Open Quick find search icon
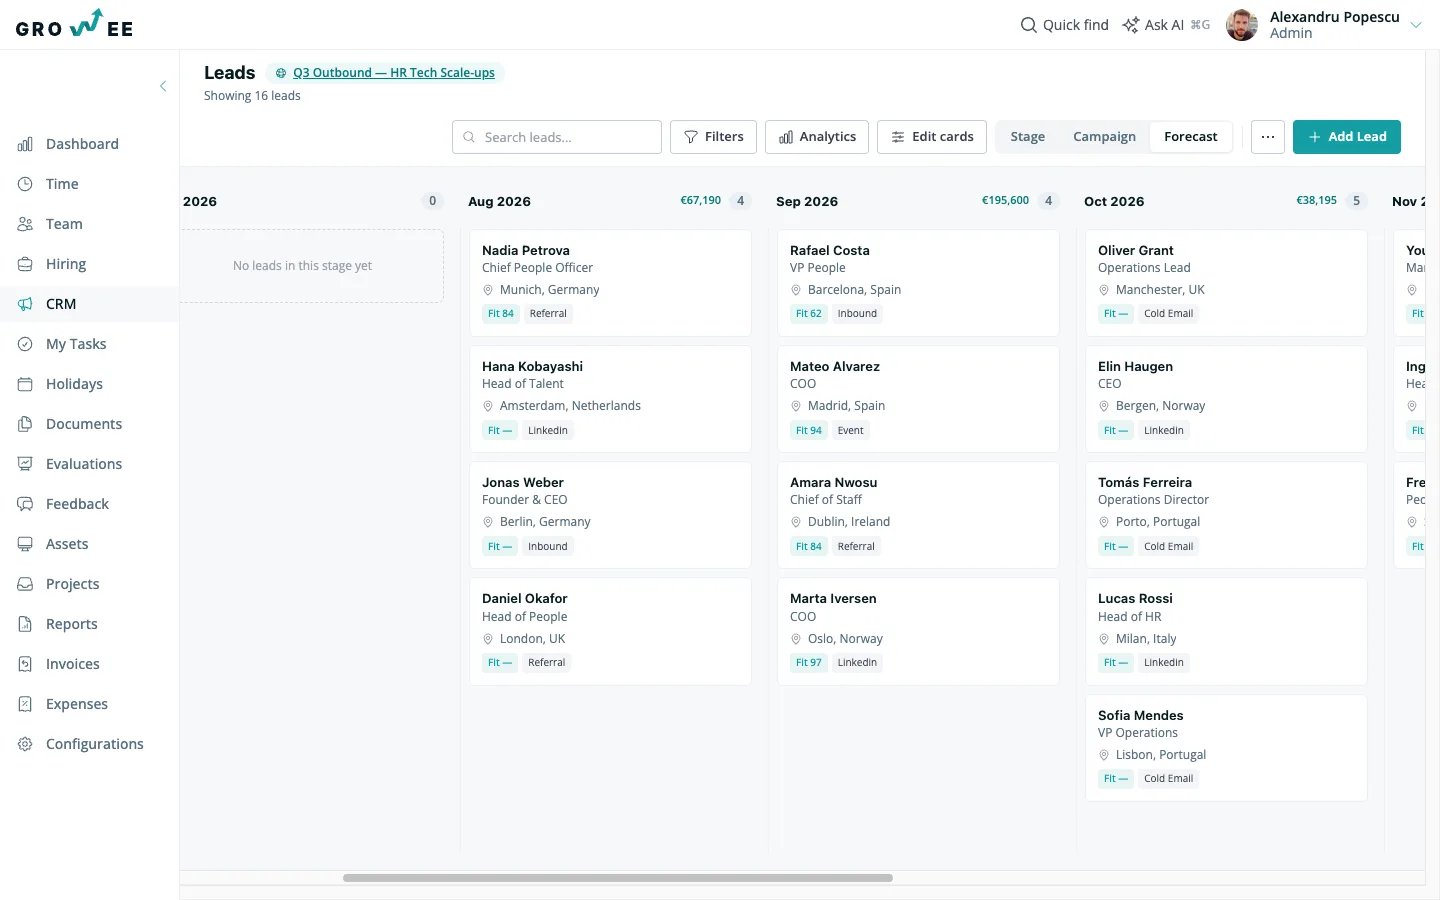The height and width of the screenshot is (900, 1440). coord(1028,25)
